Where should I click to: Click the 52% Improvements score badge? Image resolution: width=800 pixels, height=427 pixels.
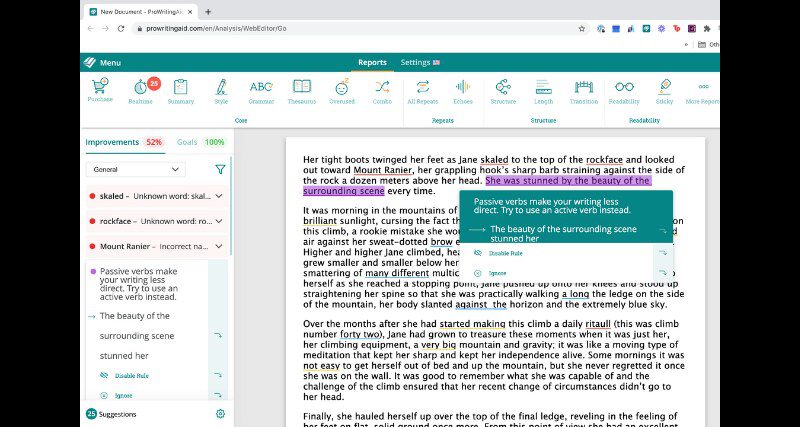[x=154, y=142]
